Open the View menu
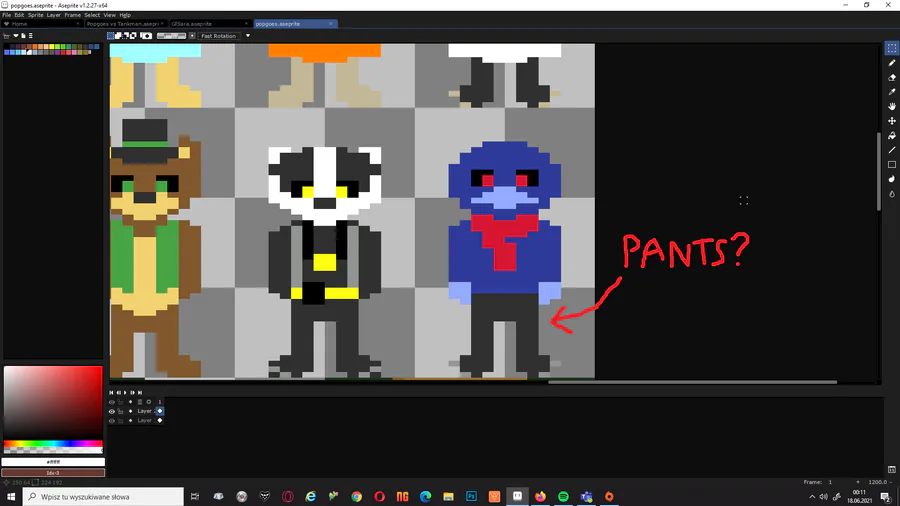The width and height of the screenshot is (900, 506). tap(109, 15)
